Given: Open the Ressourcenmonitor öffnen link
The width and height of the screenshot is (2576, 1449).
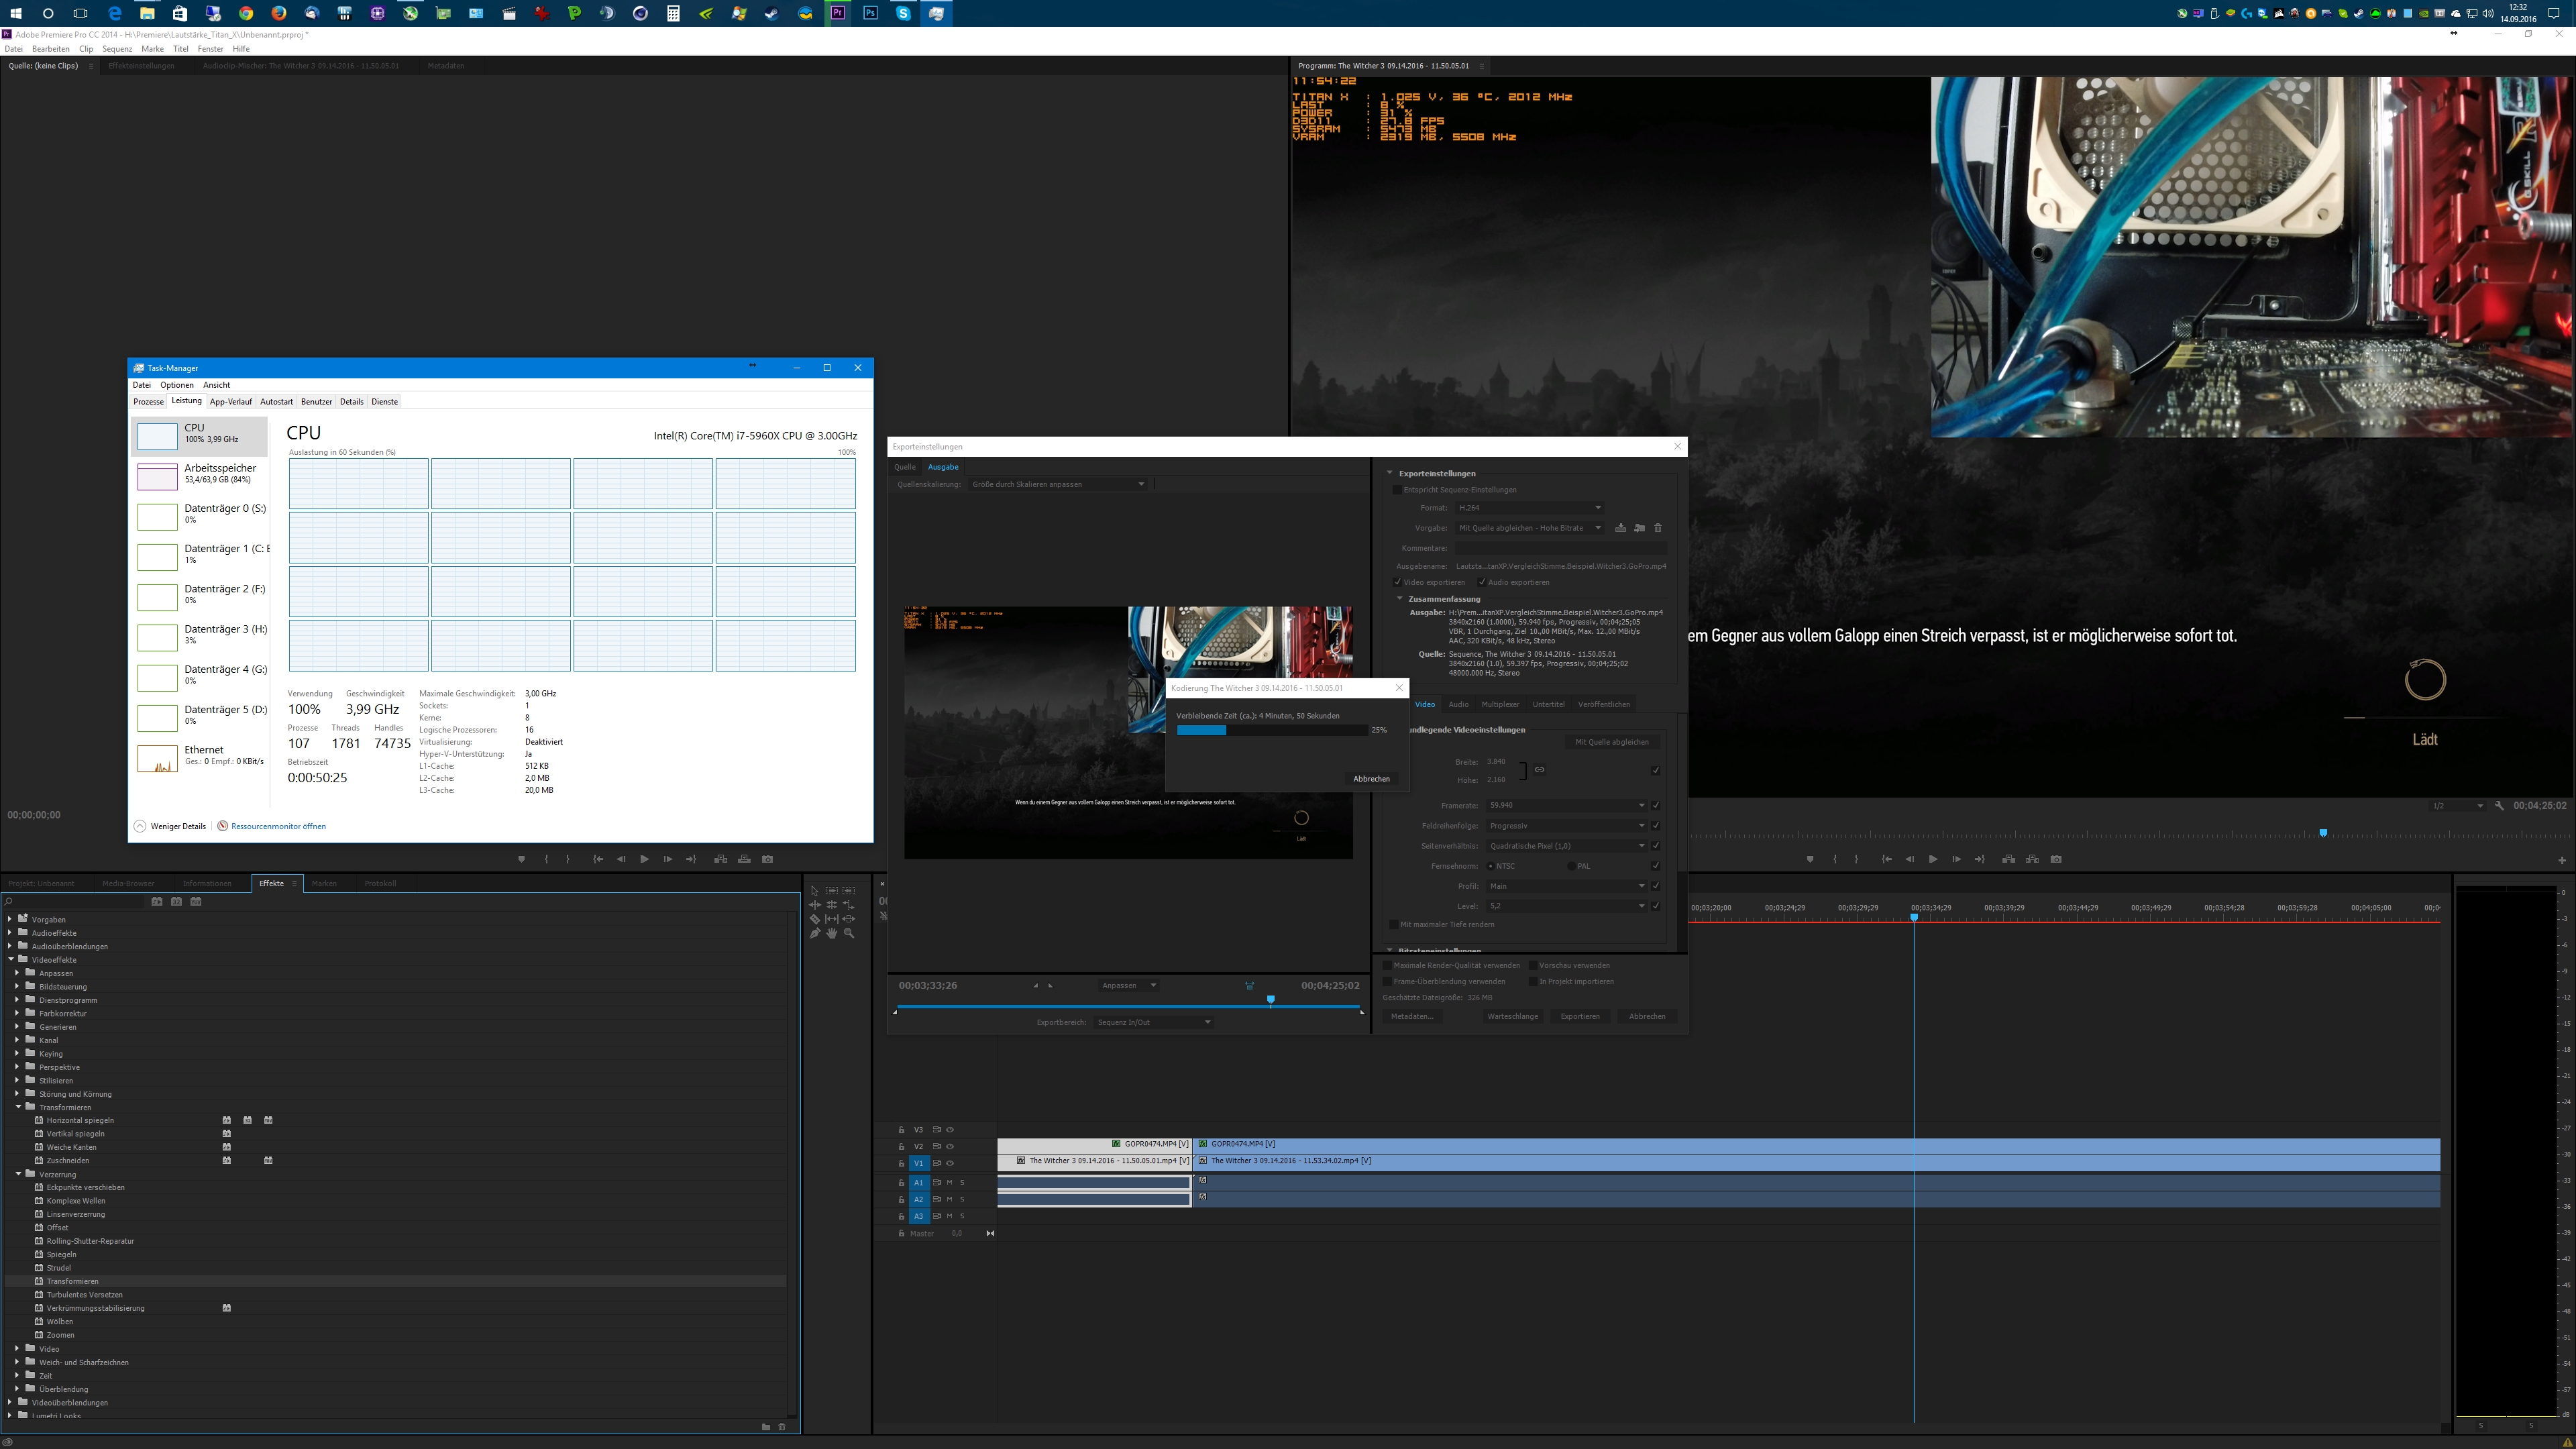Looking at the screenshot, I should [x=278, y=827].
